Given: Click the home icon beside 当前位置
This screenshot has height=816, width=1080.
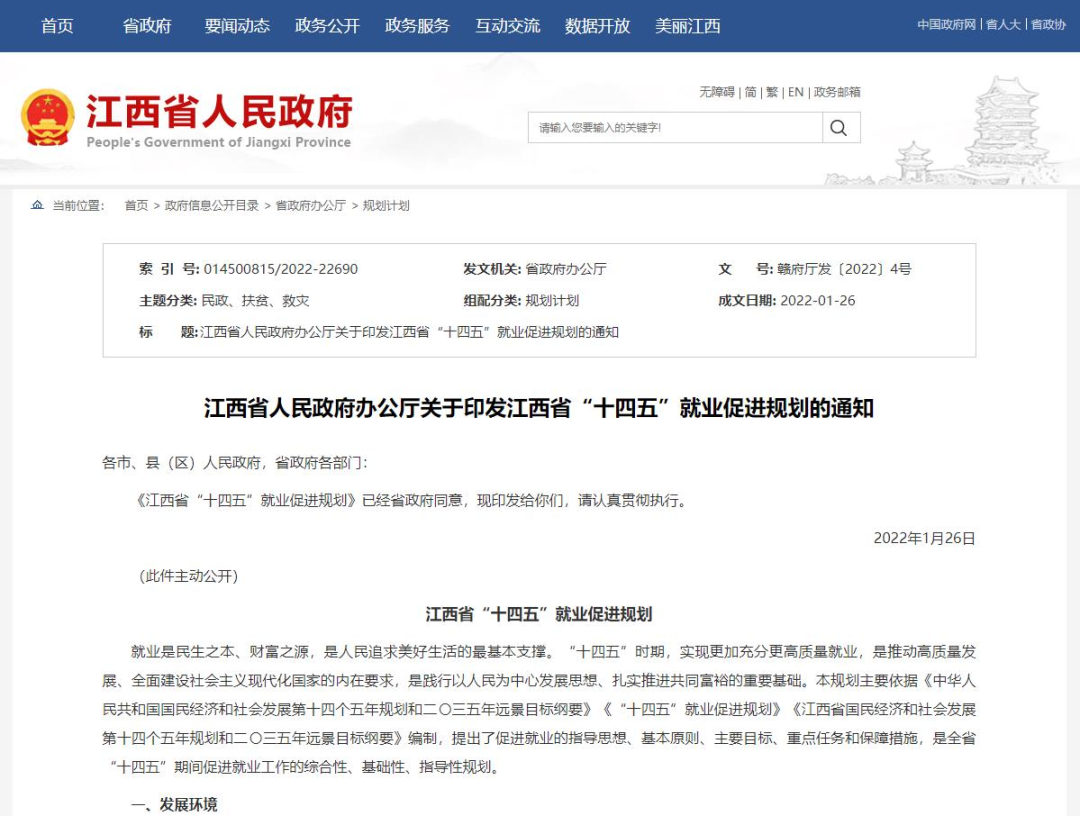Looking at the screenshot, I should click(x=37, y=205).
